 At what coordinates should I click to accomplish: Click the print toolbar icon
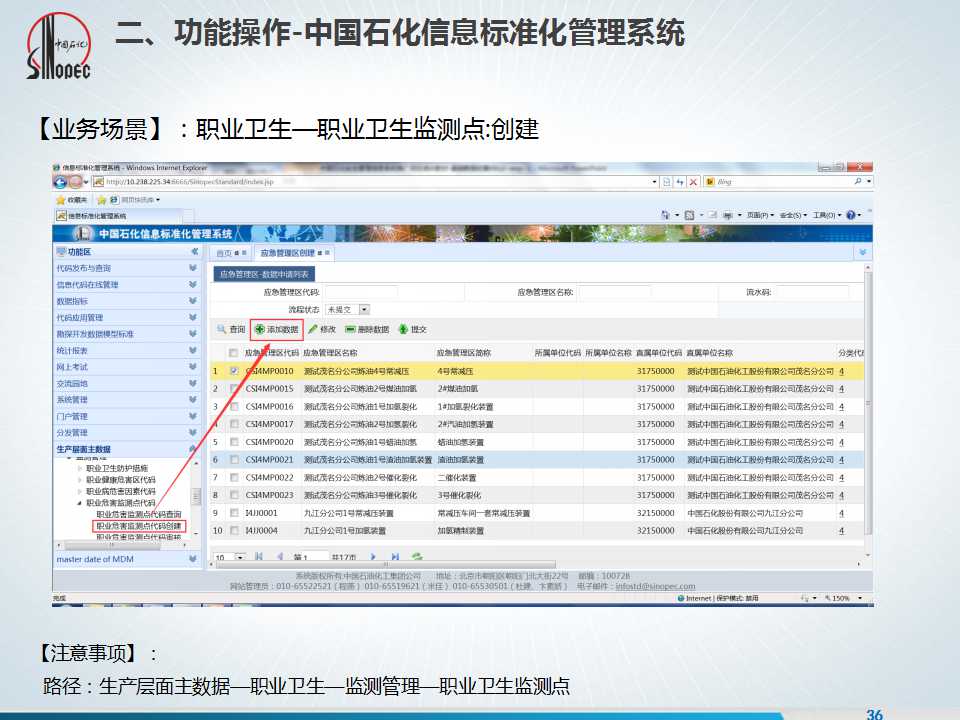click(728, 215)
